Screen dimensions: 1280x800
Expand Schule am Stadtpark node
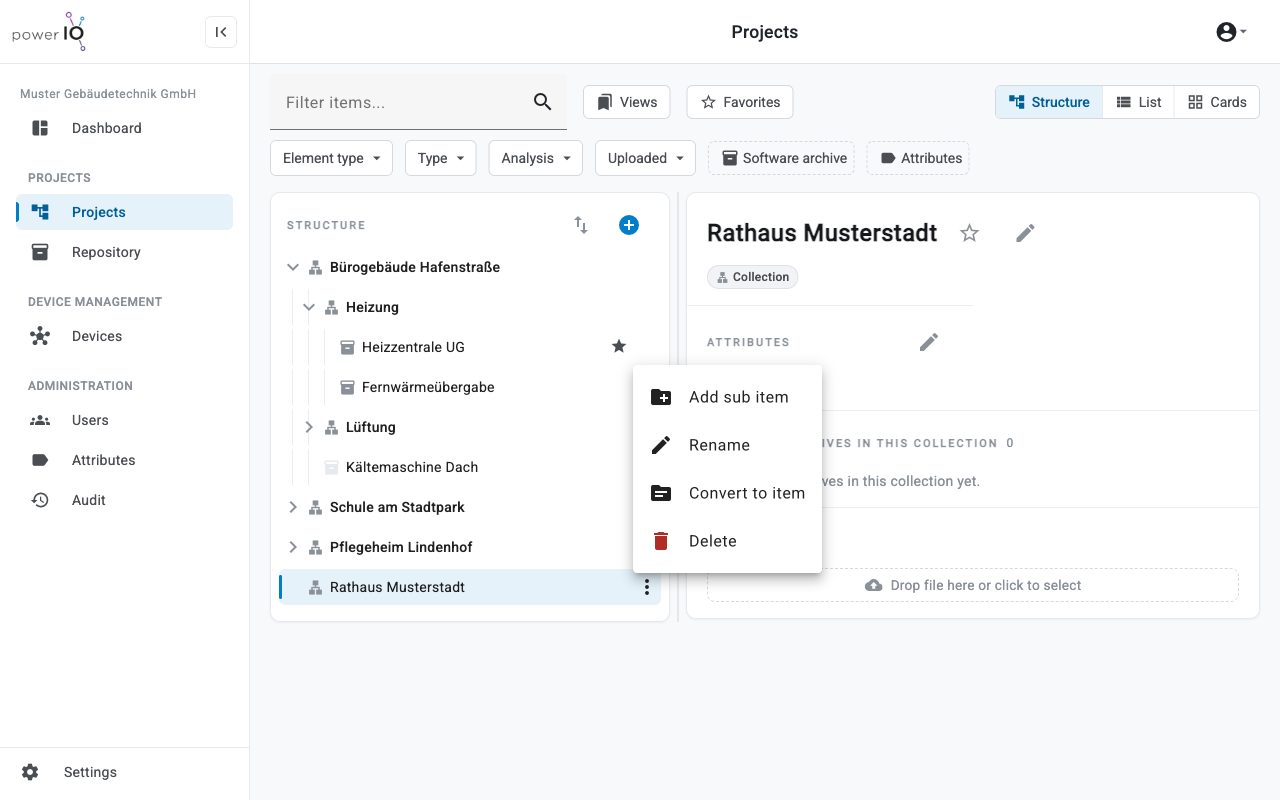point(293,507)
